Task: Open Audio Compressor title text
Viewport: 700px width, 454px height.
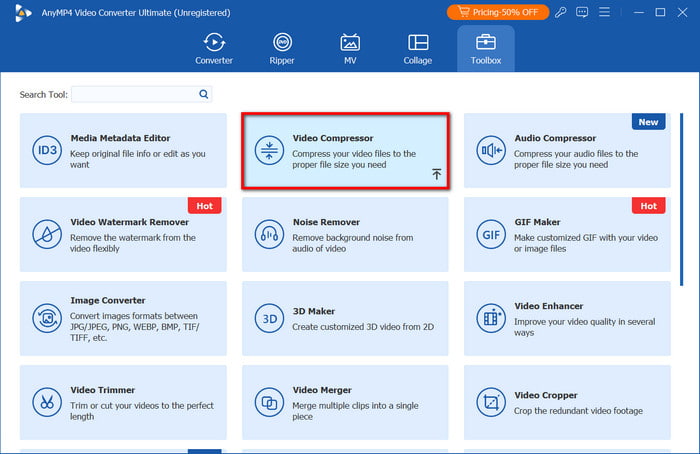Action: [555, 138]
